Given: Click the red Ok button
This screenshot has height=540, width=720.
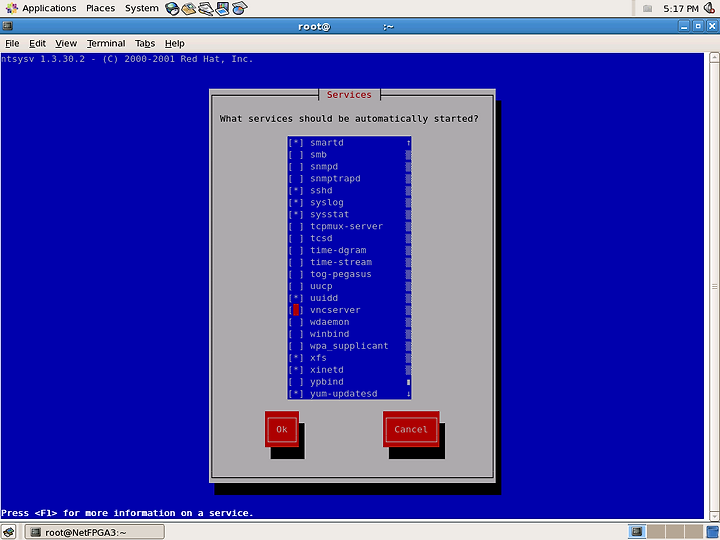Looking at the screenshot, I should pyautogui.click(x=282, y=429).
